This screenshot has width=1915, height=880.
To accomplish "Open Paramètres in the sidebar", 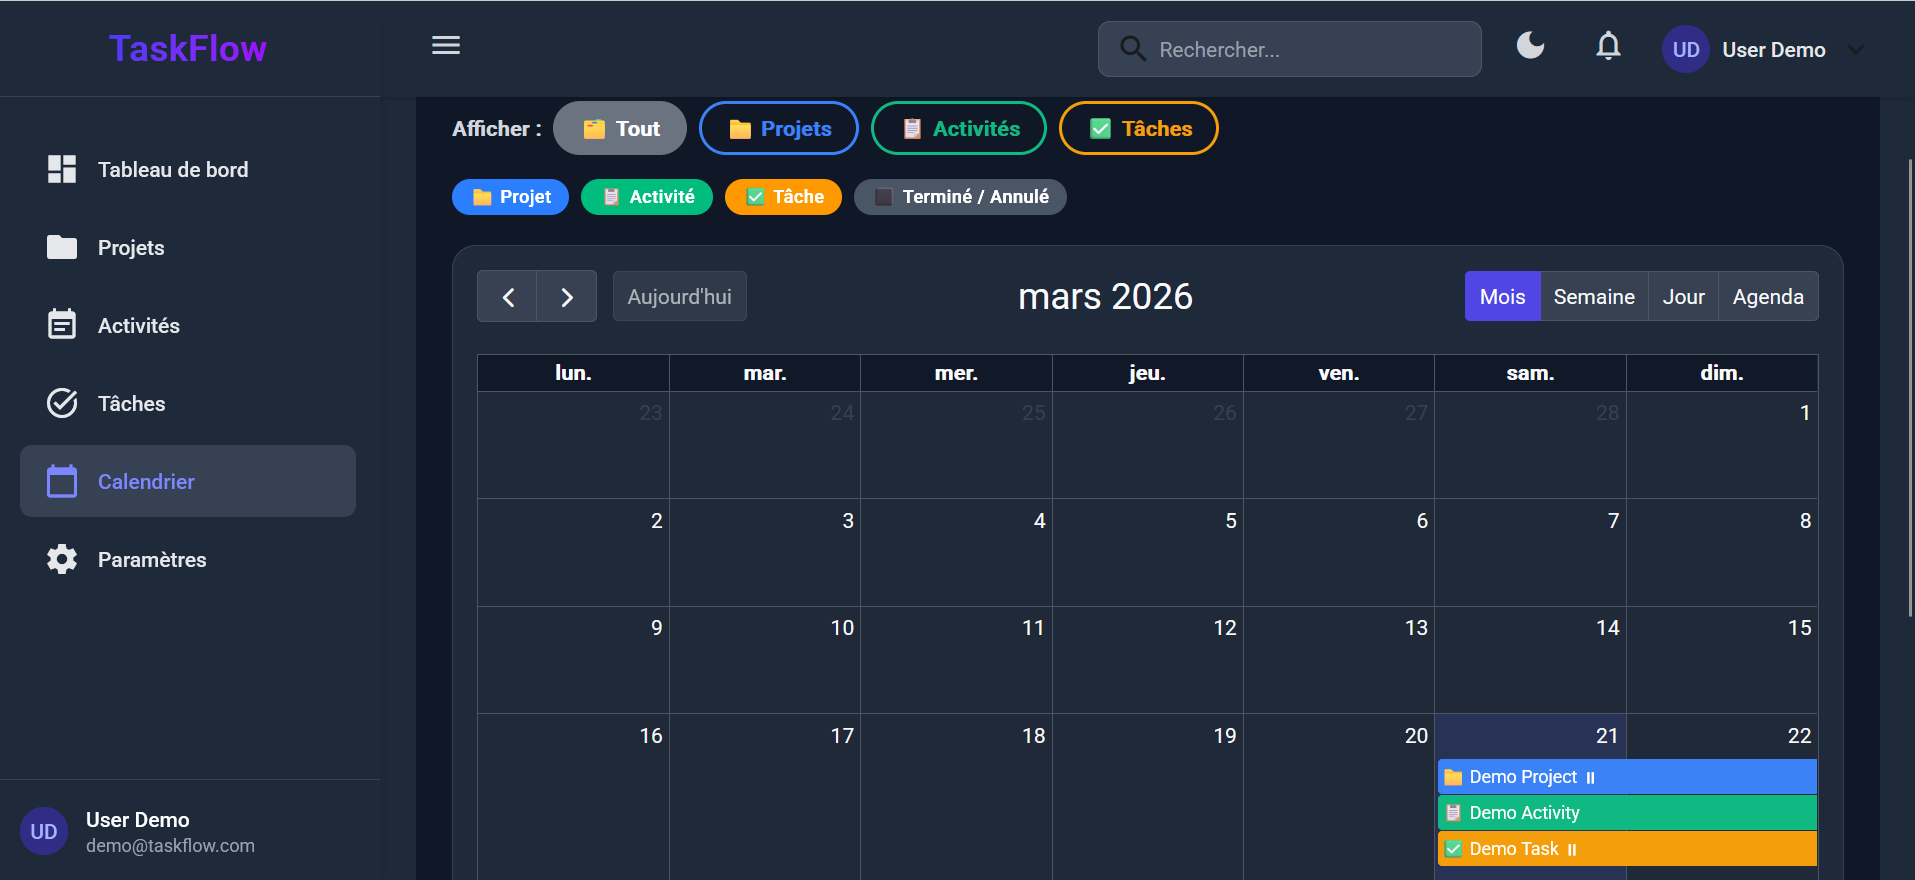I will 188,560.
